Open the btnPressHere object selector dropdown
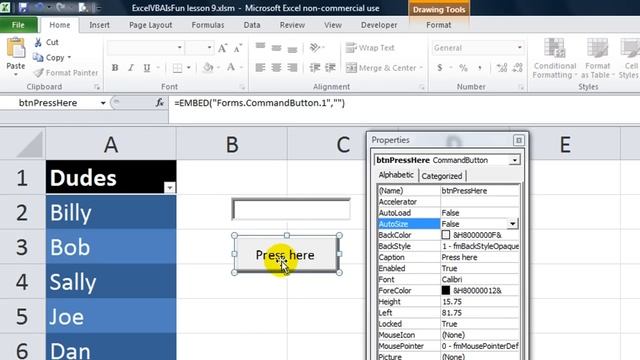The height and width of the screenshot is (360, 640). click(514, 160)
